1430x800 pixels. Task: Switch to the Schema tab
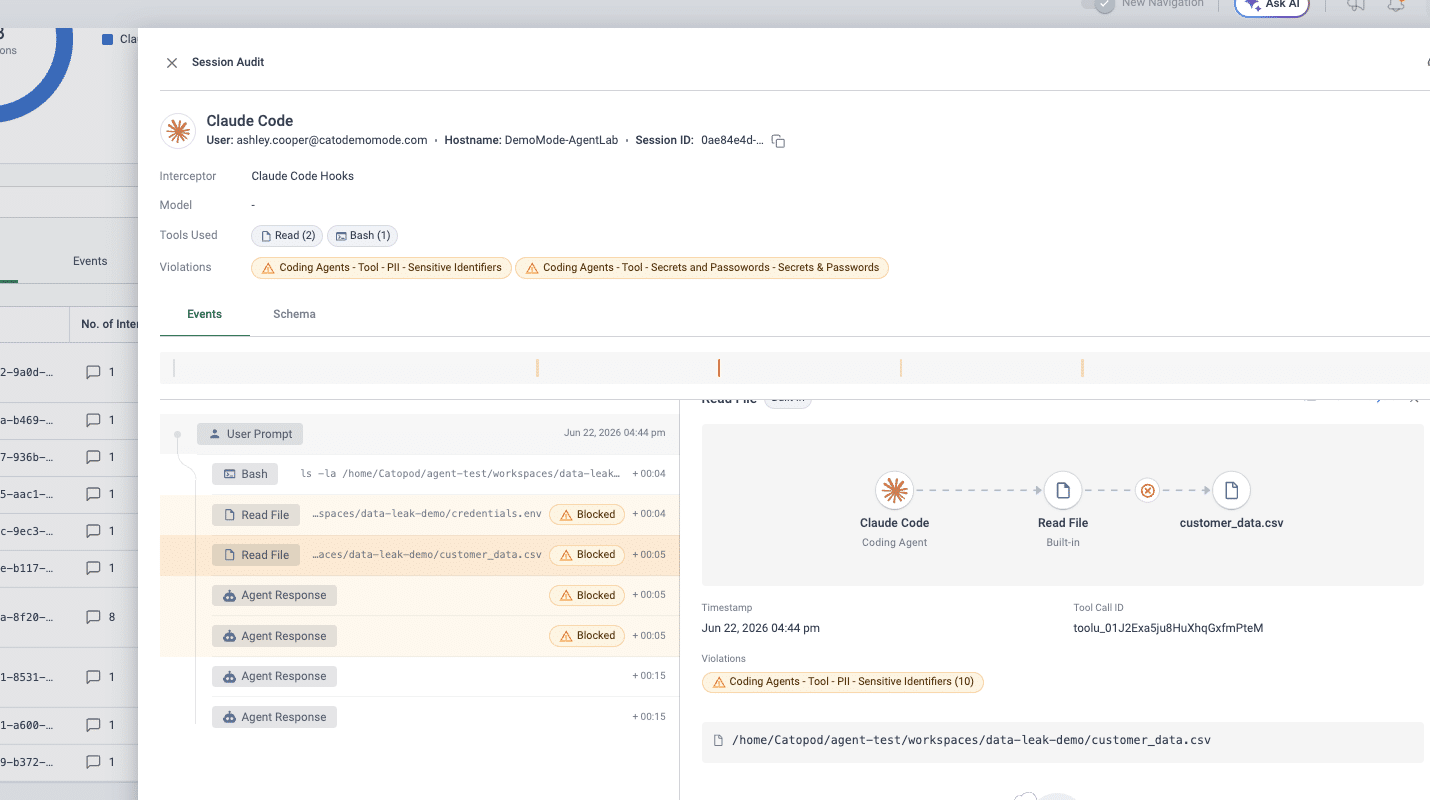click(294, 314)
